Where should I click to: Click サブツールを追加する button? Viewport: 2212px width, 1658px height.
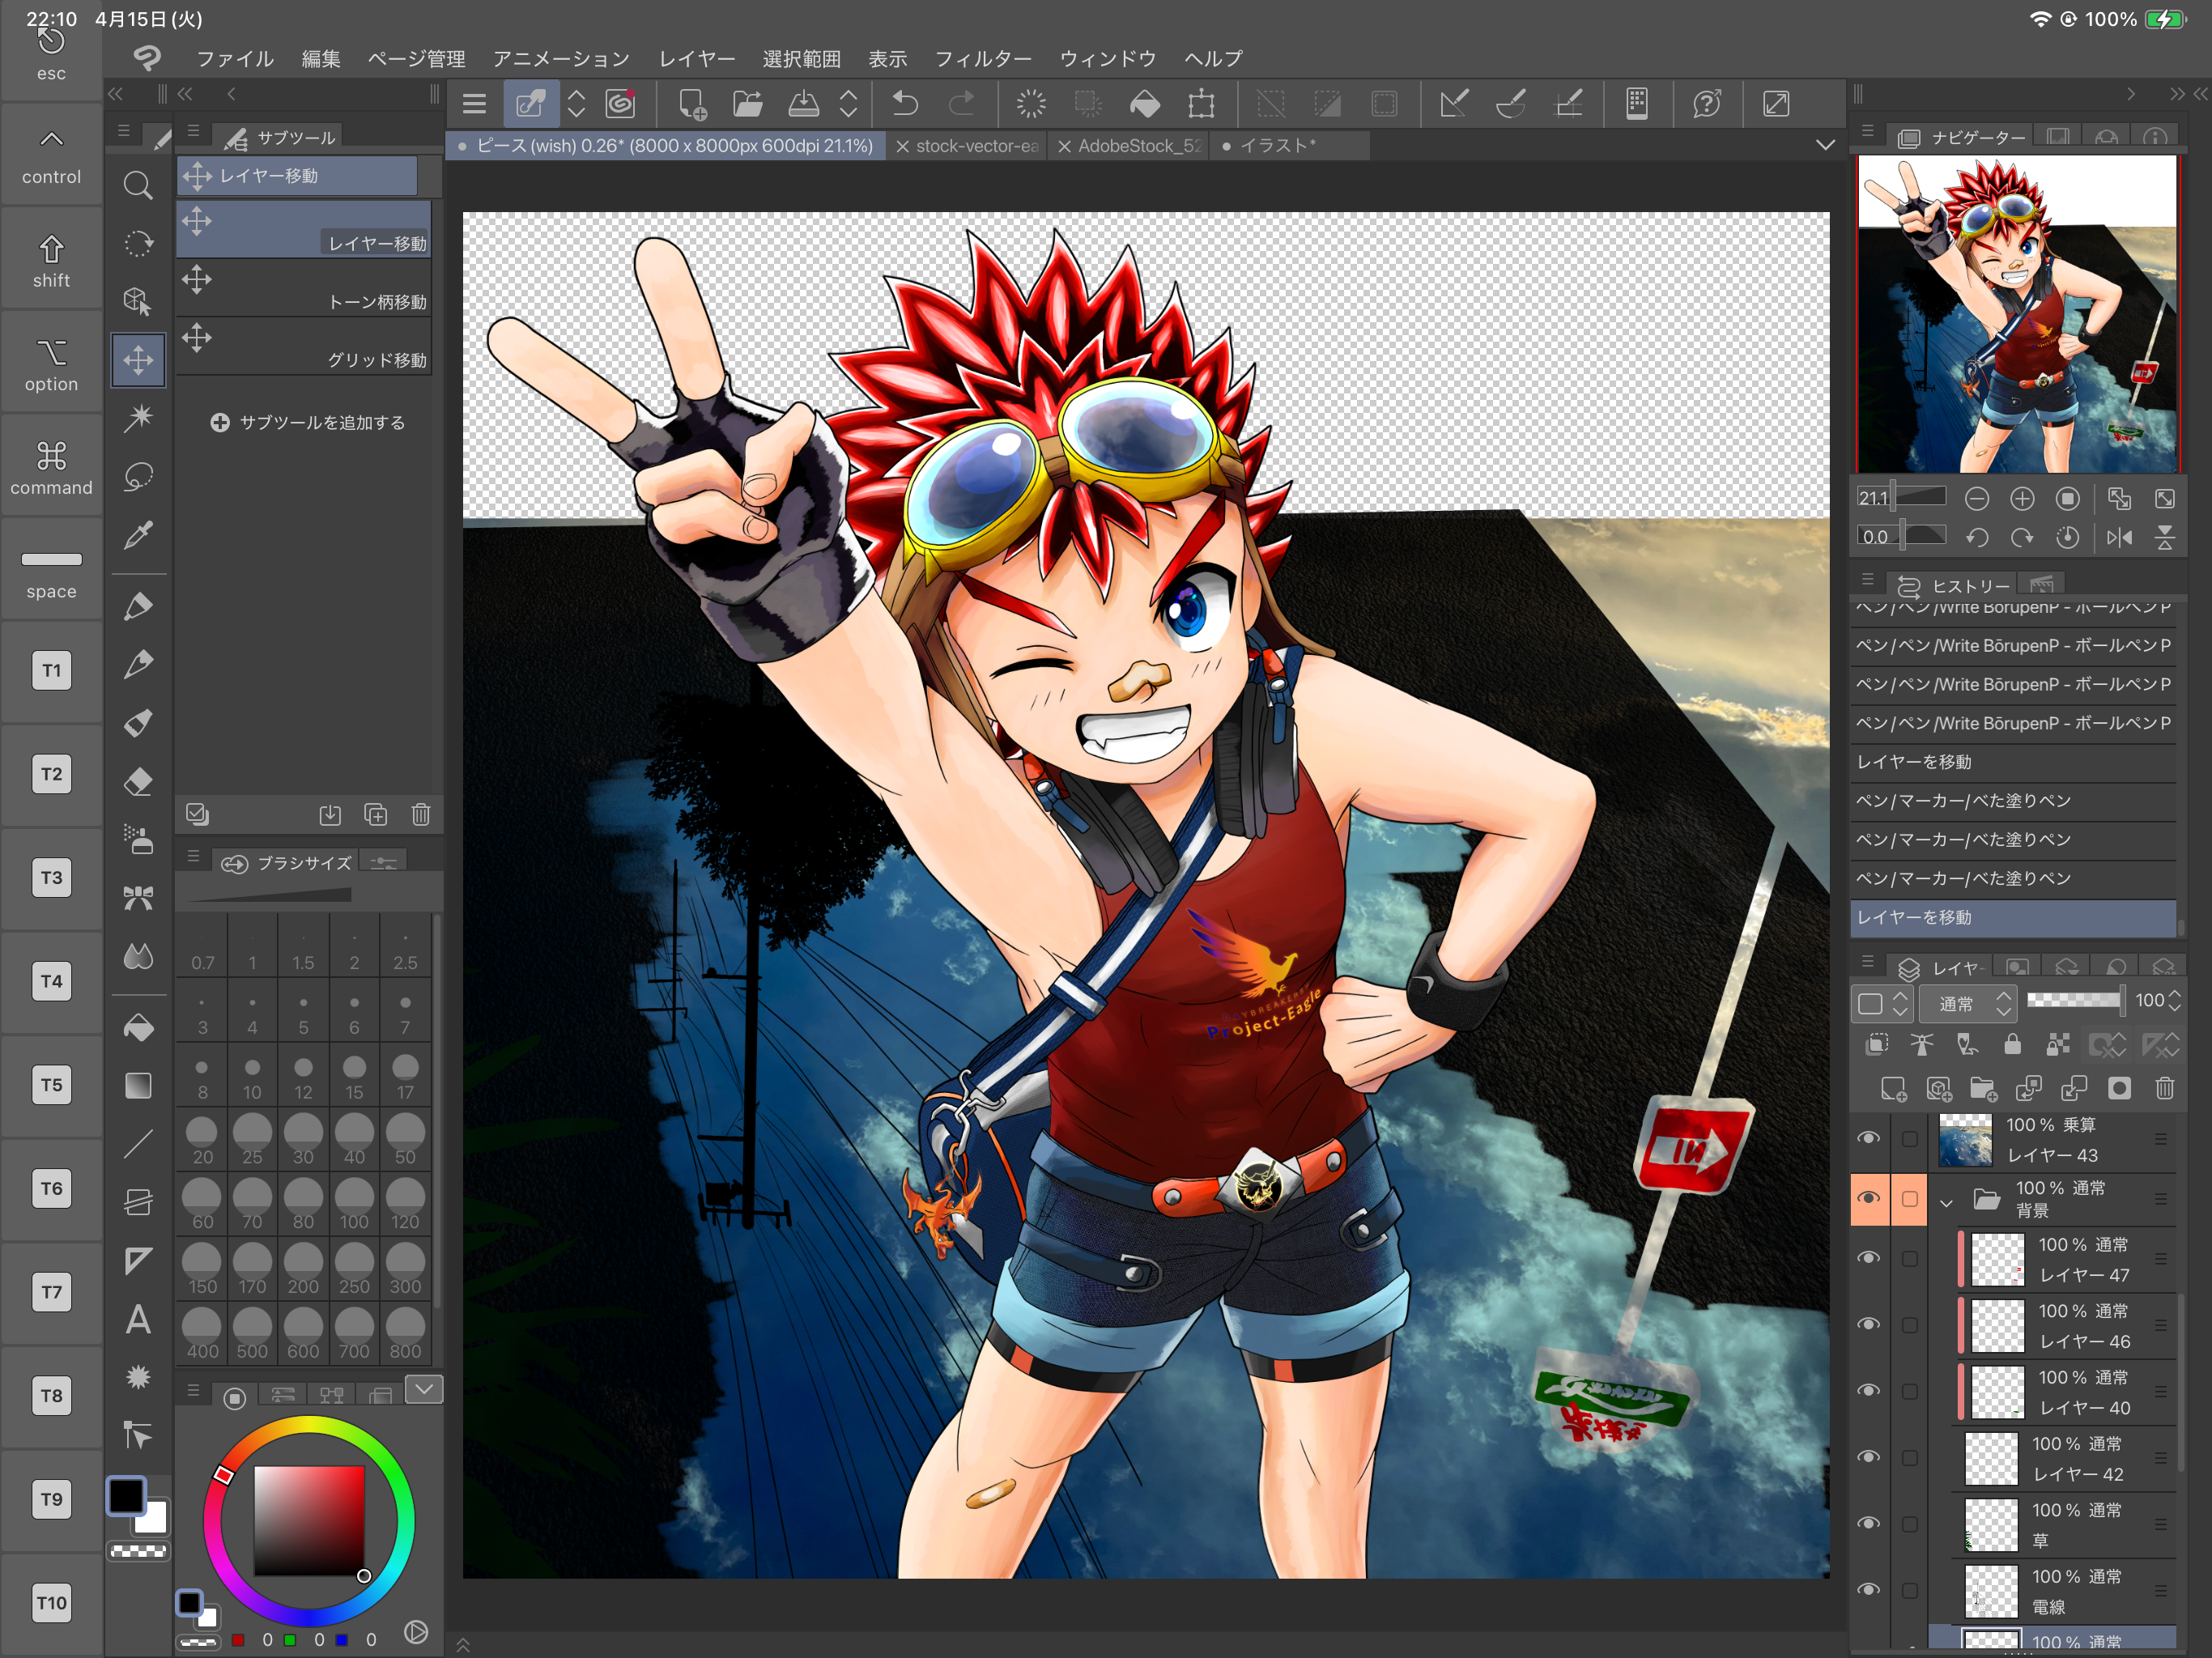pos(308,422)
